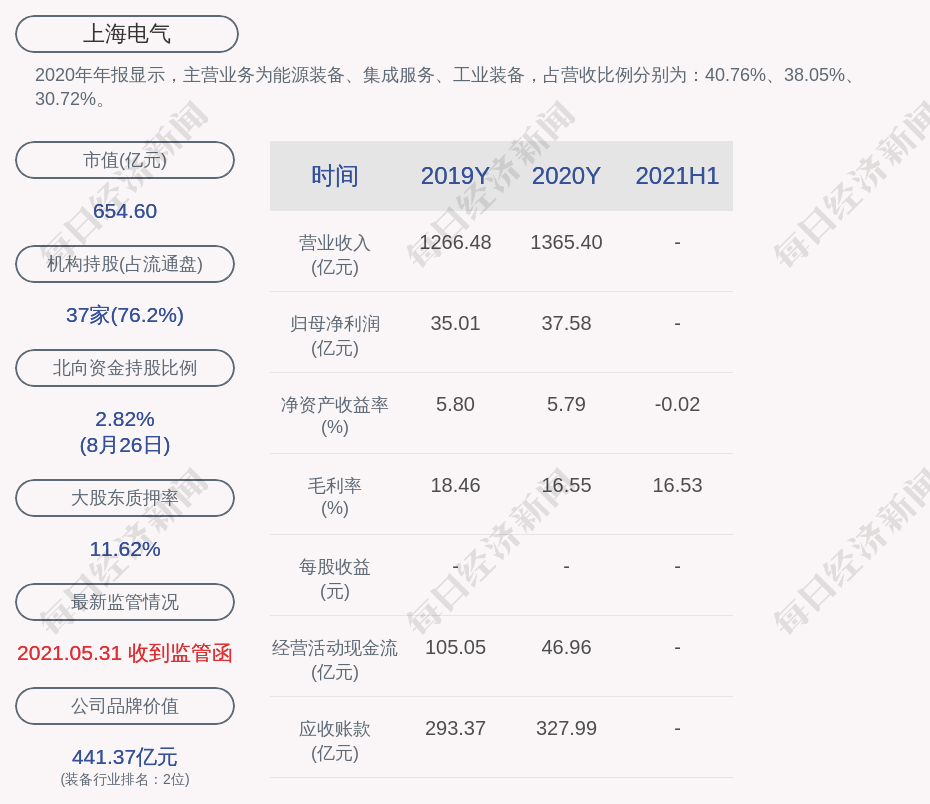This screenshot has width=930, height=804.
Task: Click the 净资产收益率(%) row label
Action: (x=335, y=416)
